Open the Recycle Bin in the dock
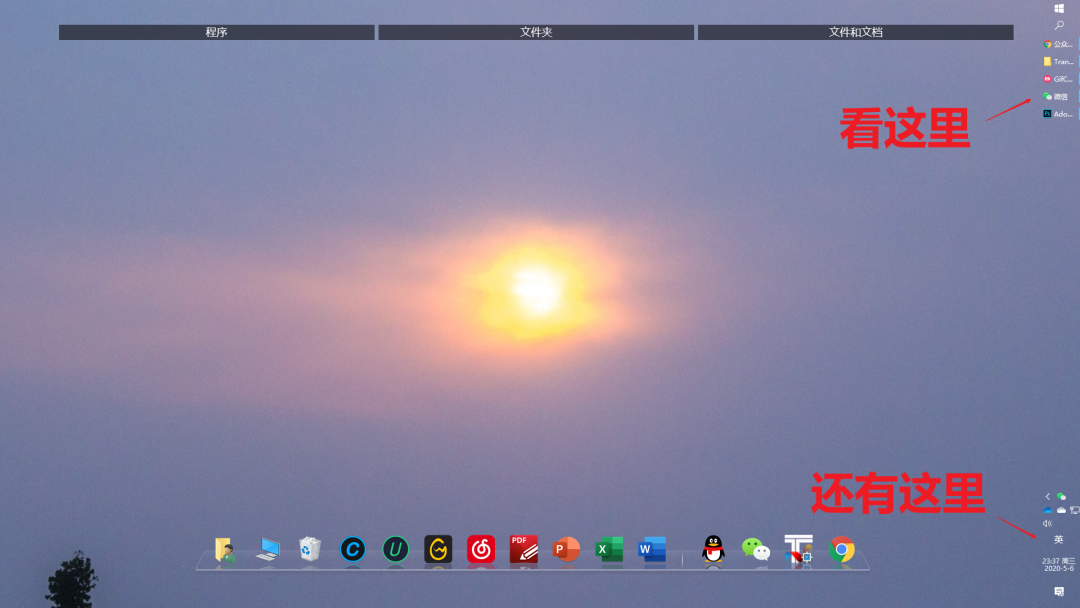The width and height of the screenshot is (1080, 608). pyautogui.click(x=309, y=548)
